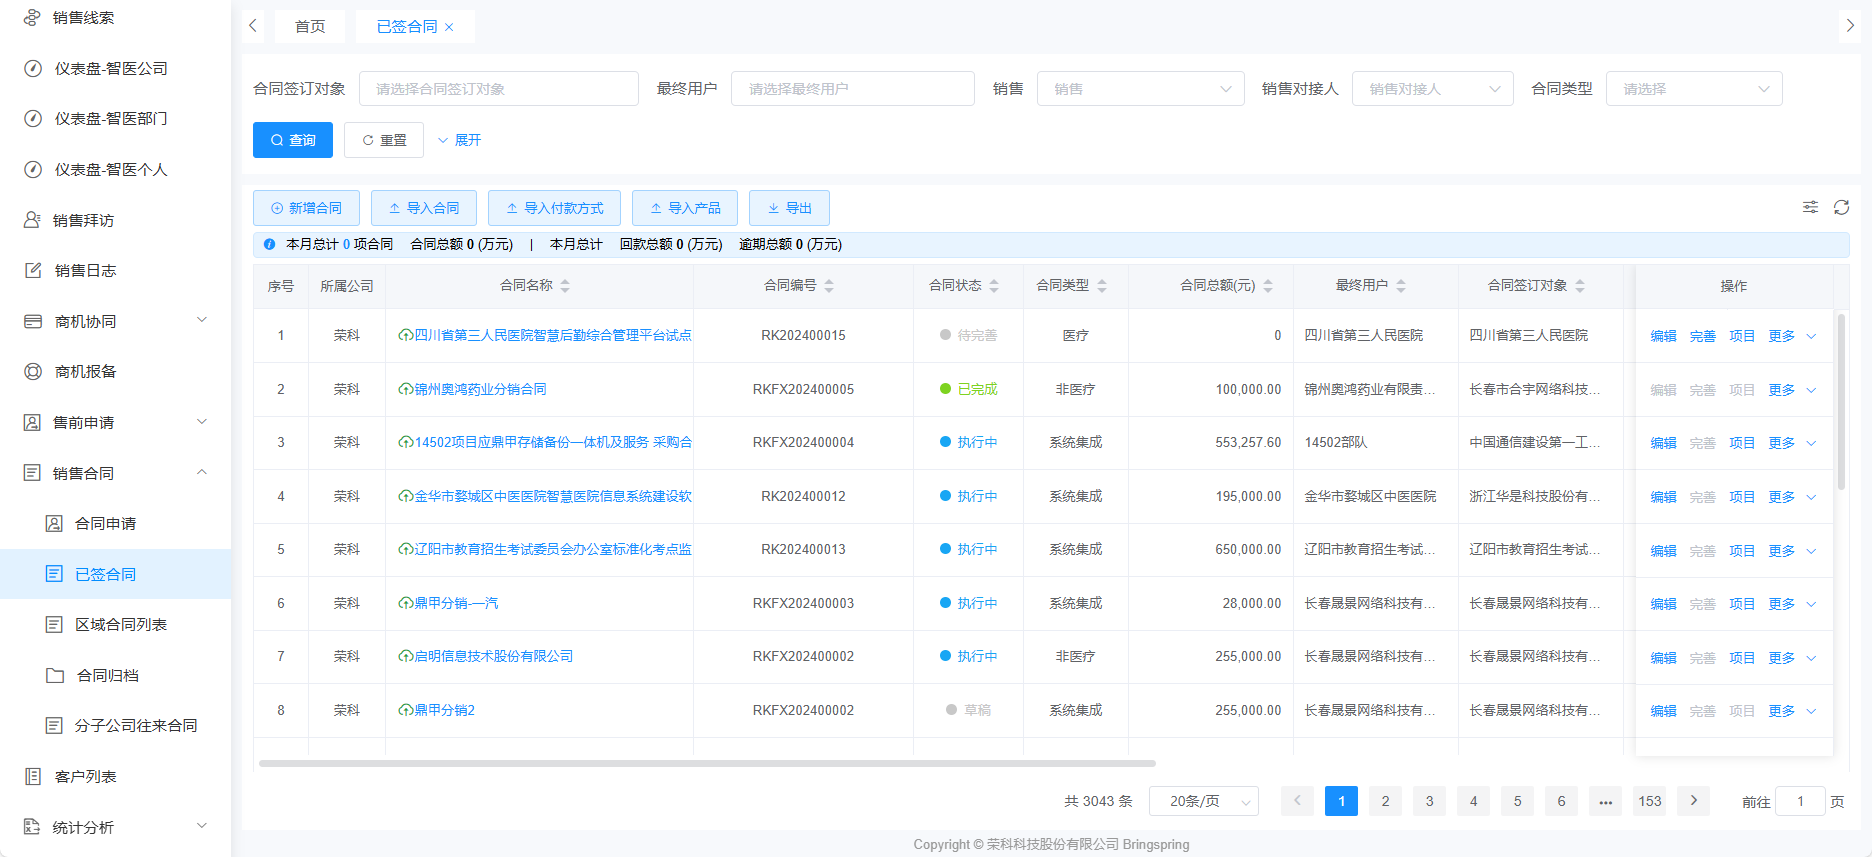Click the left tab scroll arrow
The image size is (1872, 857).
coord(253,26)
